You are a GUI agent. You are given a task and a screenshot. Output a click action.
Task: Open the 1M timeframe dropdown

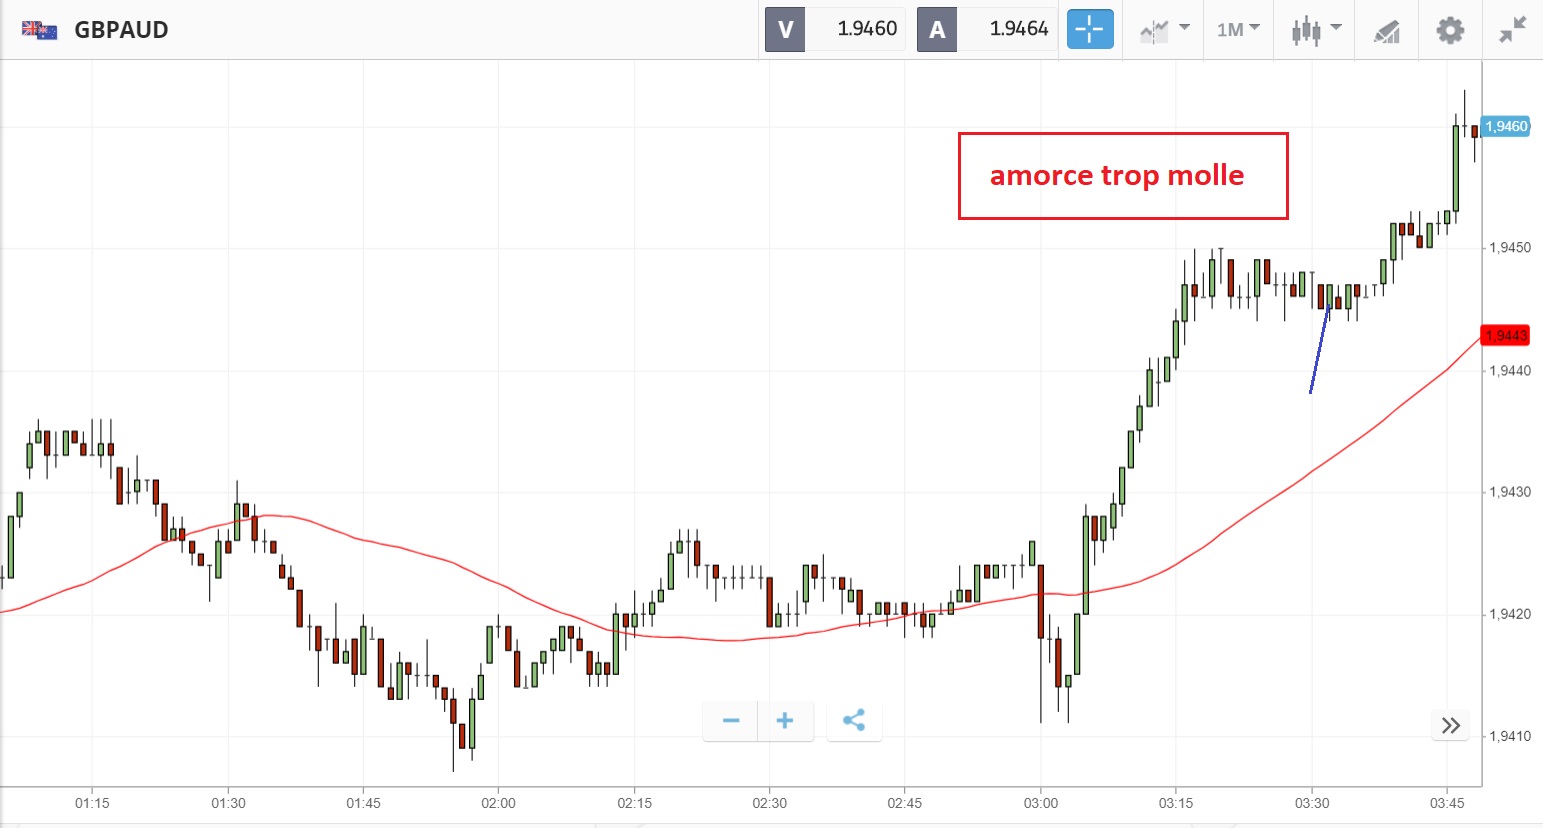[x=1238, y=29]
